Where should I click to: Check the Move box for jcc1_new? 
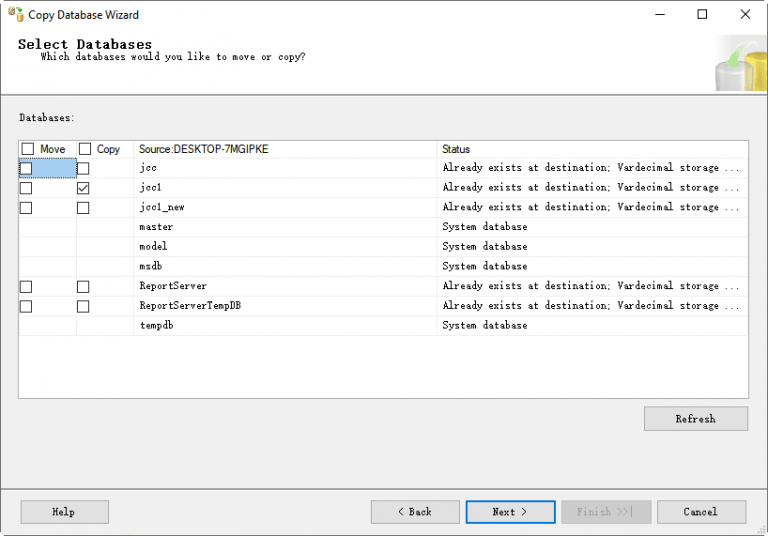[x=26, y=208]
